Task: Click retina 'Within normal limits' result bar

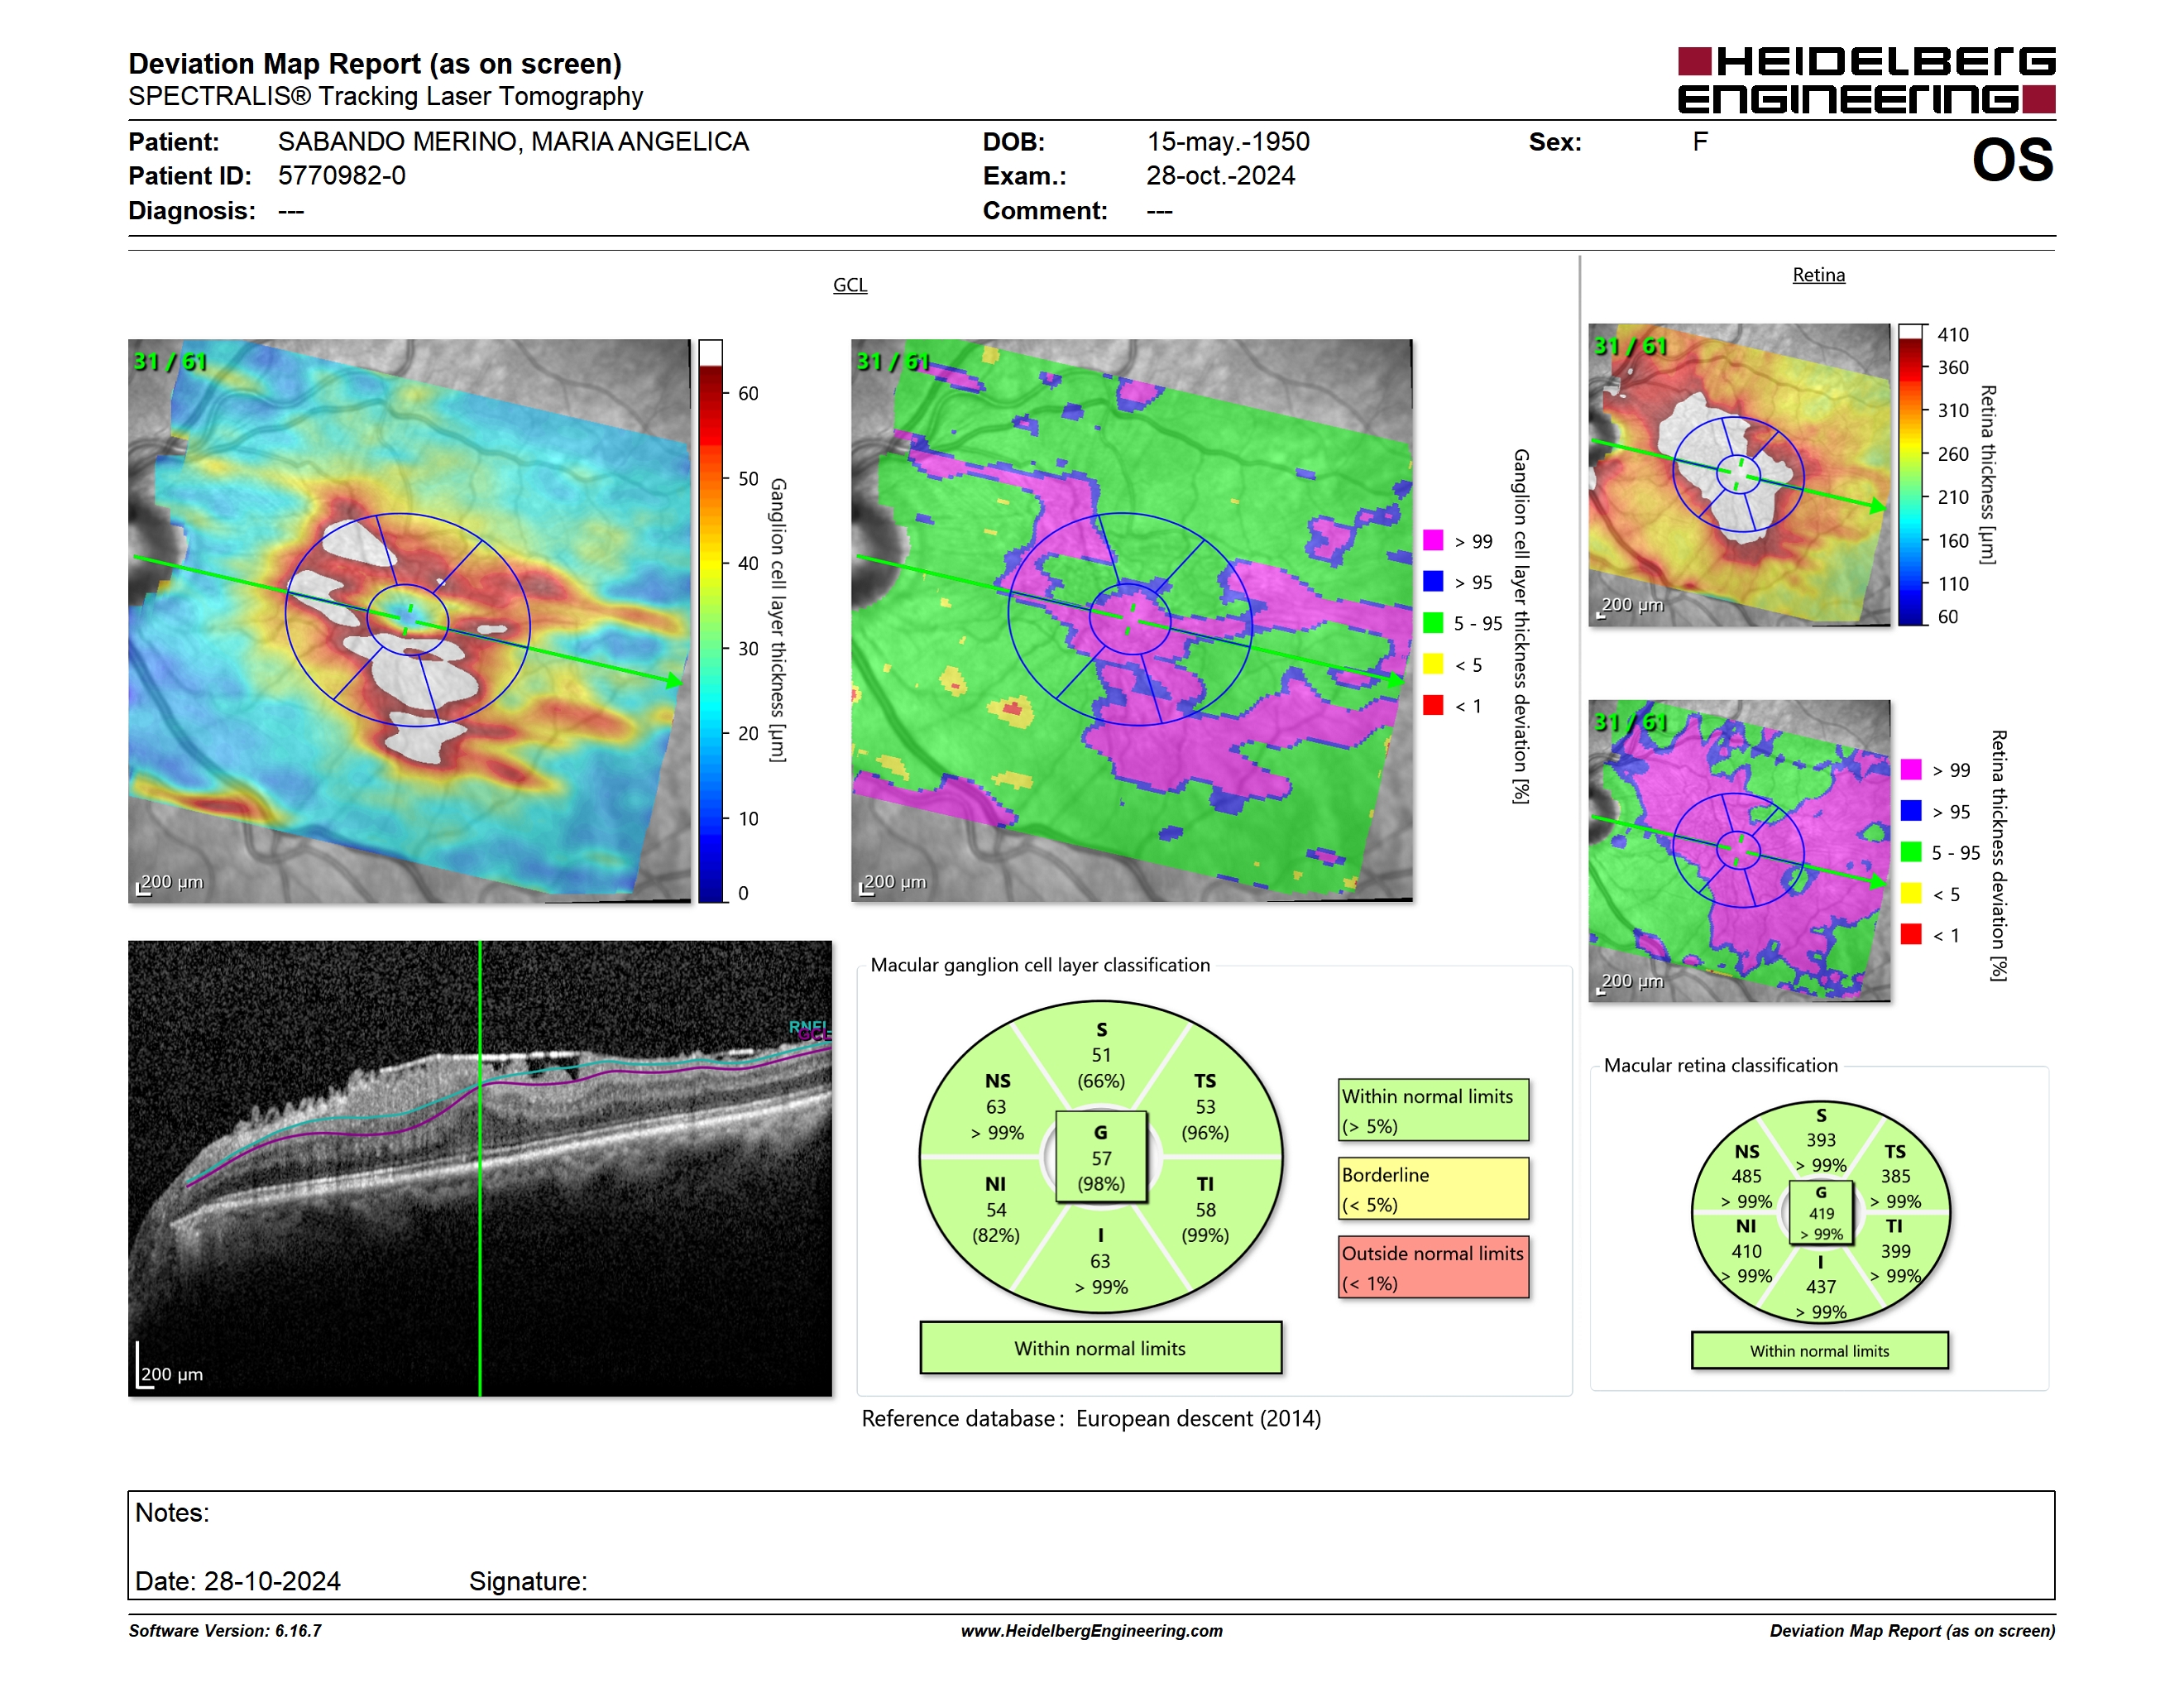Action: click(1819, 1351)
